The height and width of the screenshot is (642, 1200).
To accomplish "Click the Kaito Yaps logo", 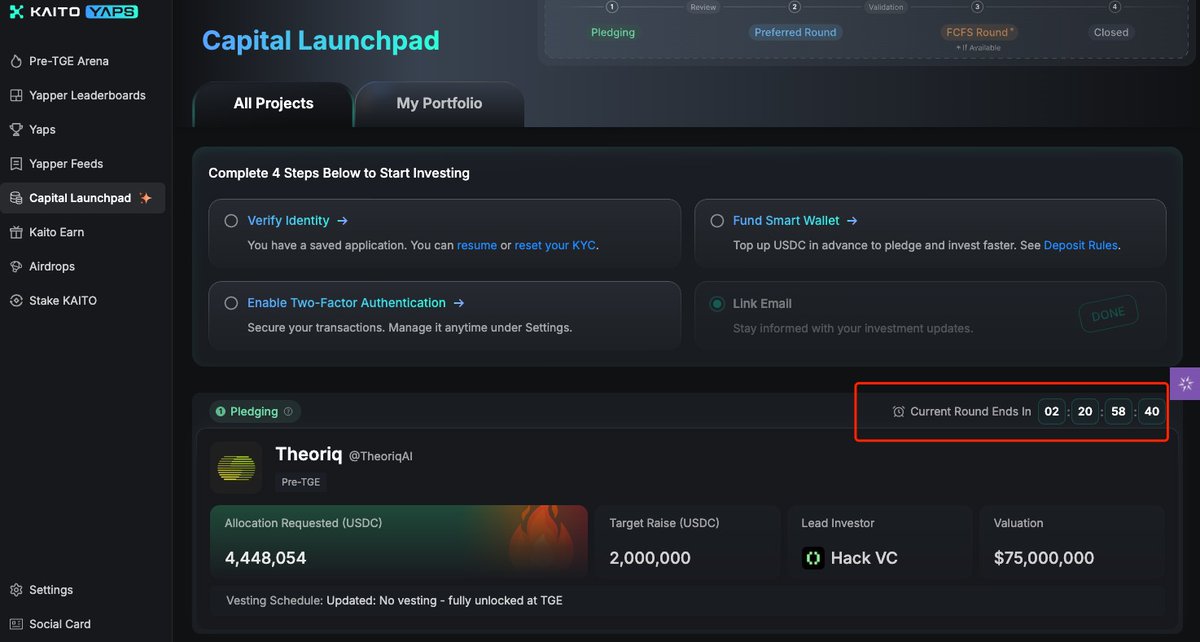I will 73,12.
